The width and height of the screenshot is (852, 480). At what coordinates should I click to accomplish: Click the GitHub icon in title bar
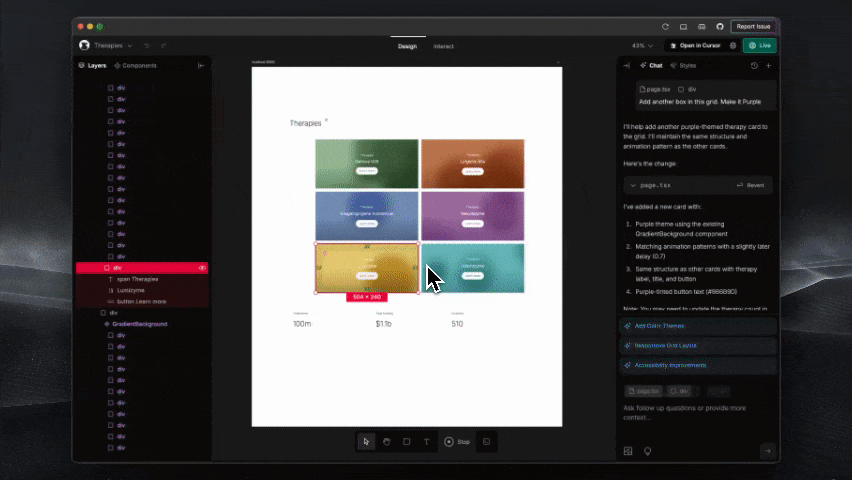tap(720, 26)
